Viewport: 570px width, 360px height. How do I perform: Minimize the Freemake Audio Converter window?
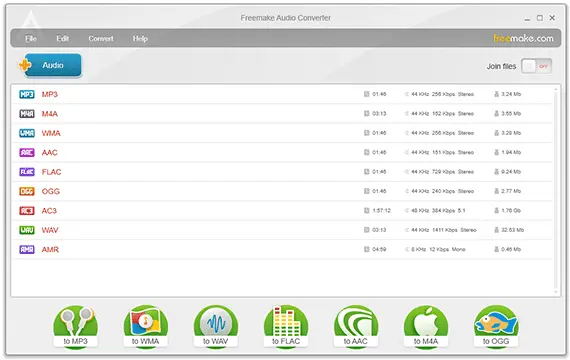(x=527, y=18)
